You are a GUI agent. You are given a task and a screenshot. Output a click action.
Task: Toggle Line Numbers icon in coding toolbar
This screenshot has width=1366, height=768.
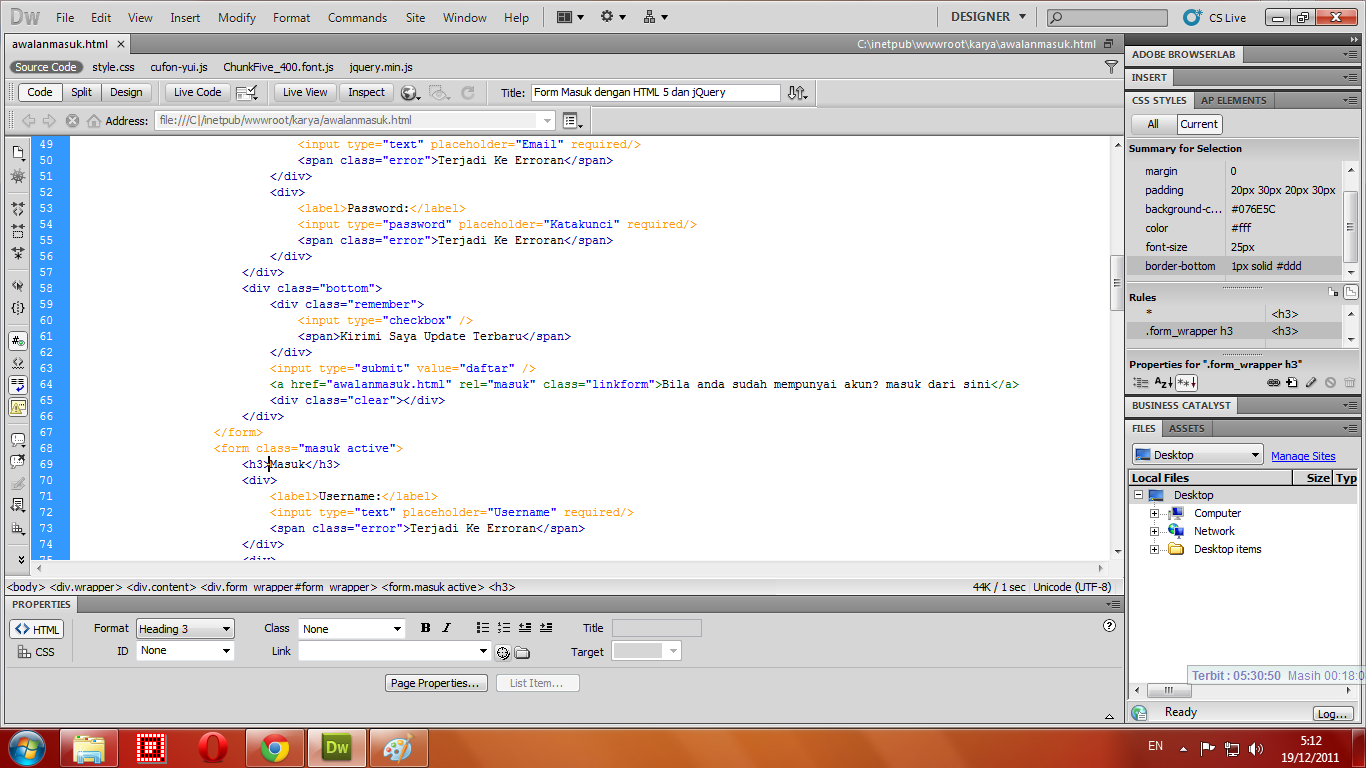pos(17,341)
